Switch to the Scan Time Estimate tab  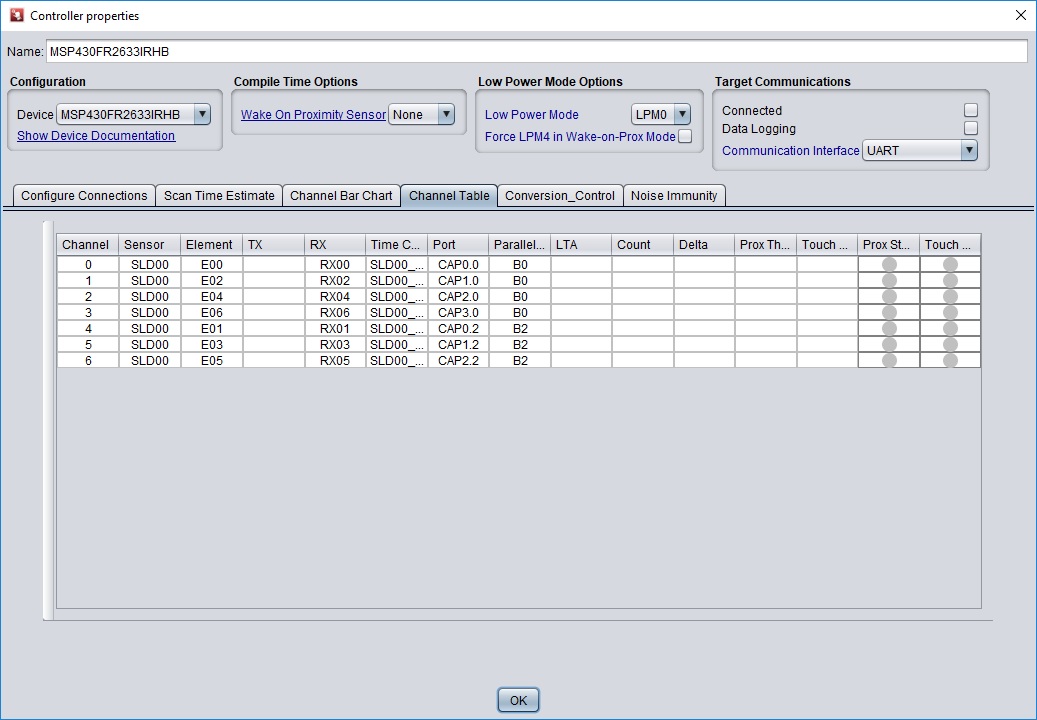(219, 196)
